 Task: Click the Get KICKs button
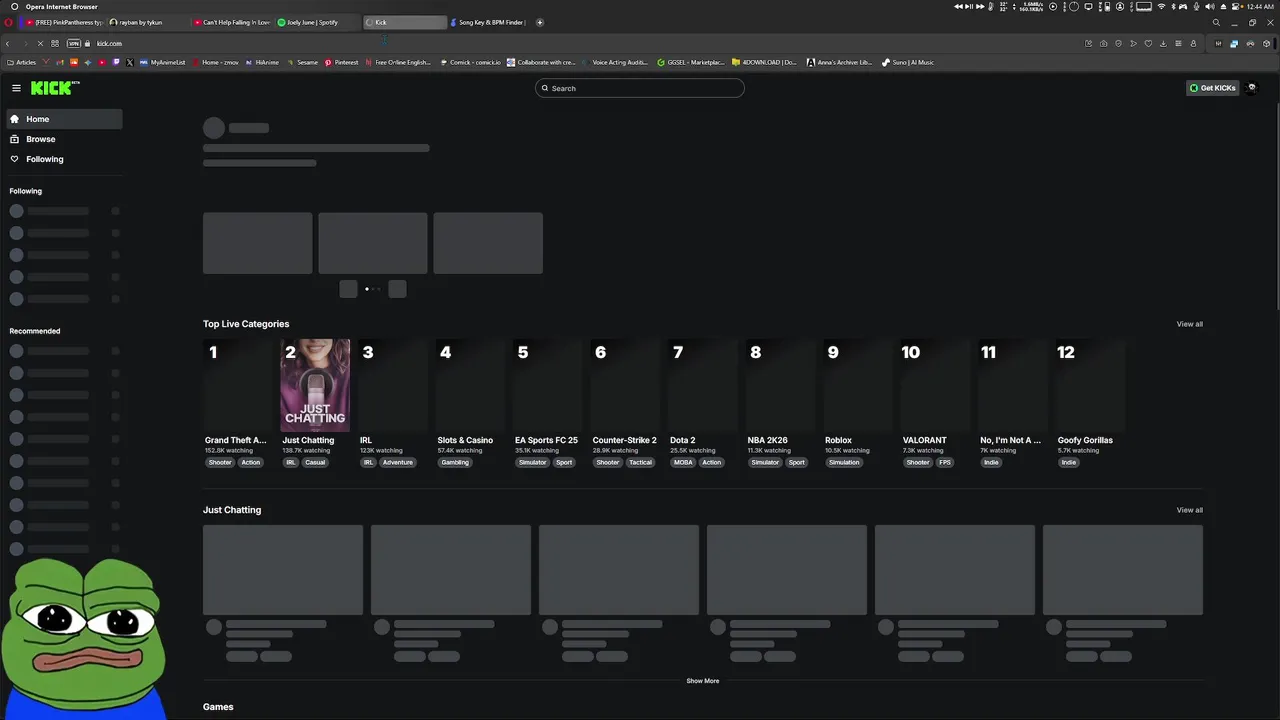[x=1212, y=88]
